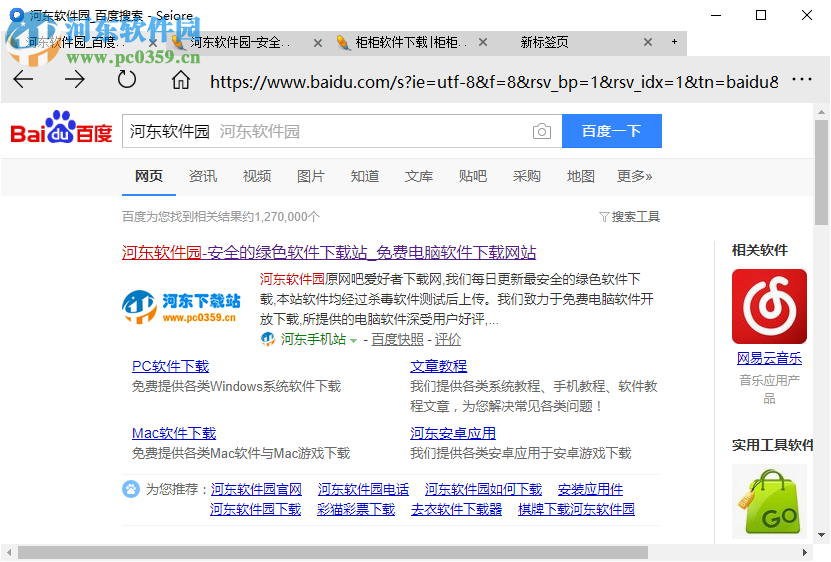Go forward to the next page
Viewport: 831px width, 562px height.
(75, 80)
